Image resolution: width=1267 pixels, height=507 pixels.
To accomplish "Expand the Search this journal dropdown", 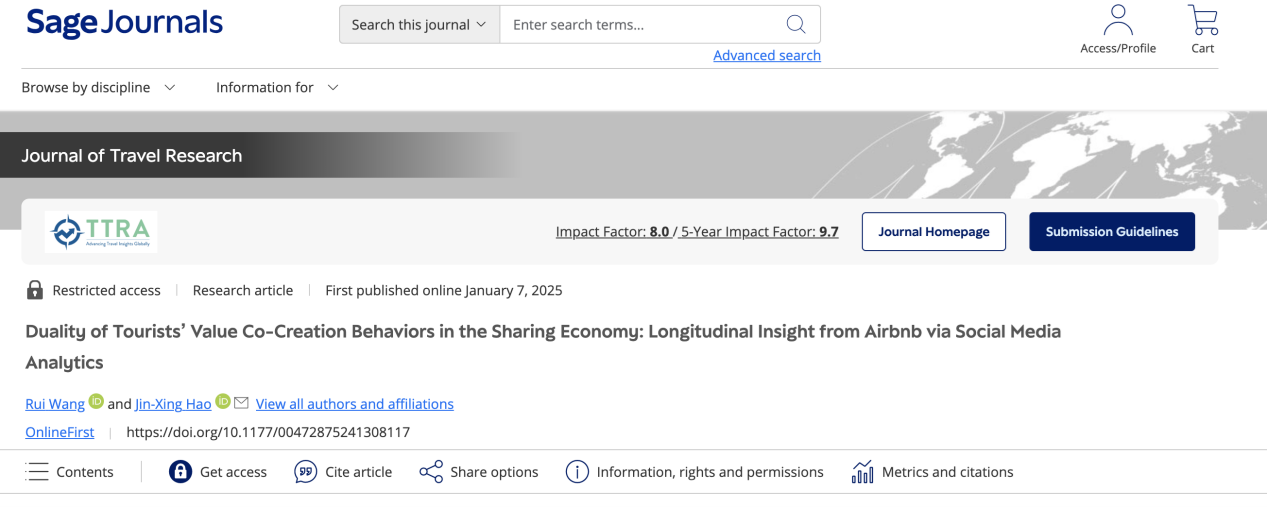I will tap(419, 25).
